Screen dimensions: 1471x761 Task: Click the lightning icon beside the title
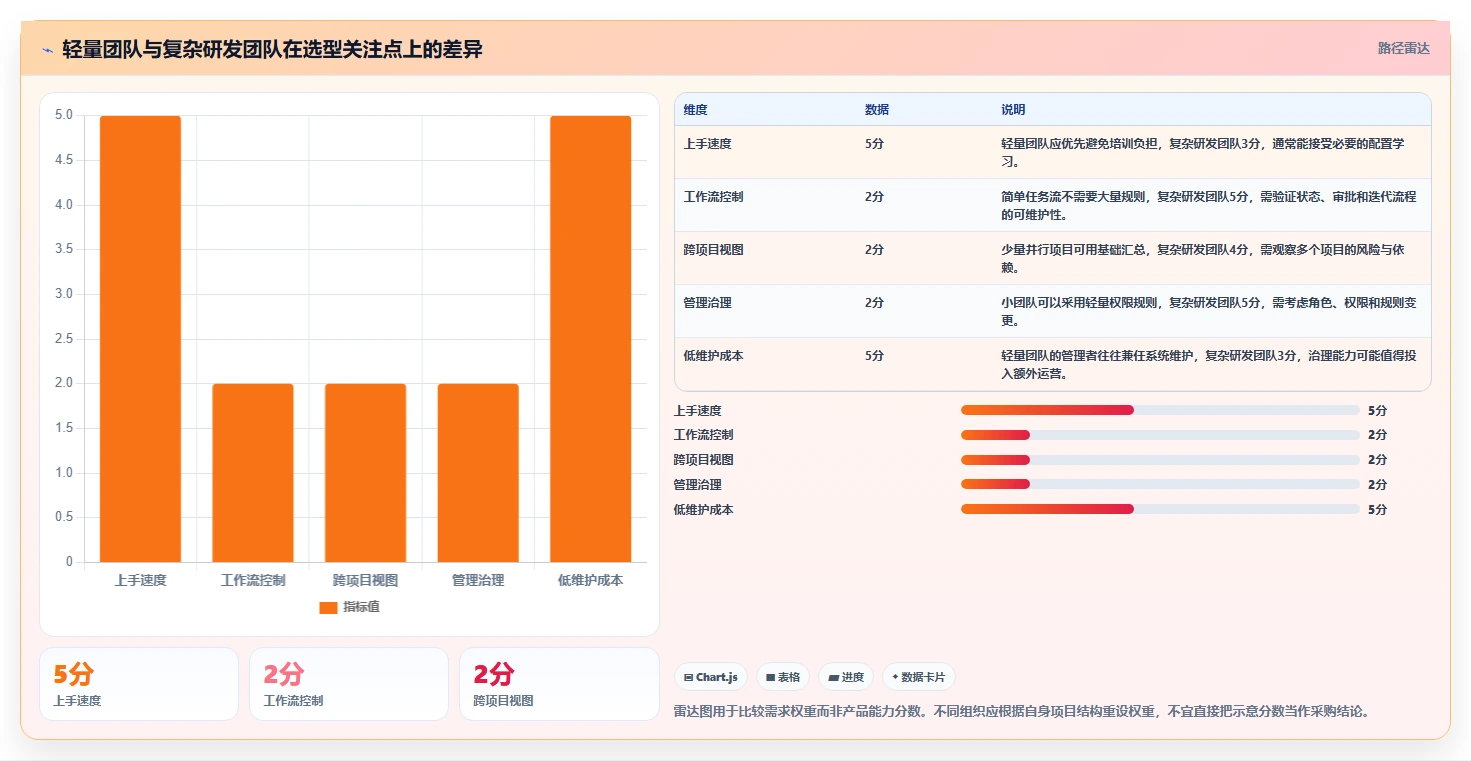pyautogui.click(x=47, y=49)
